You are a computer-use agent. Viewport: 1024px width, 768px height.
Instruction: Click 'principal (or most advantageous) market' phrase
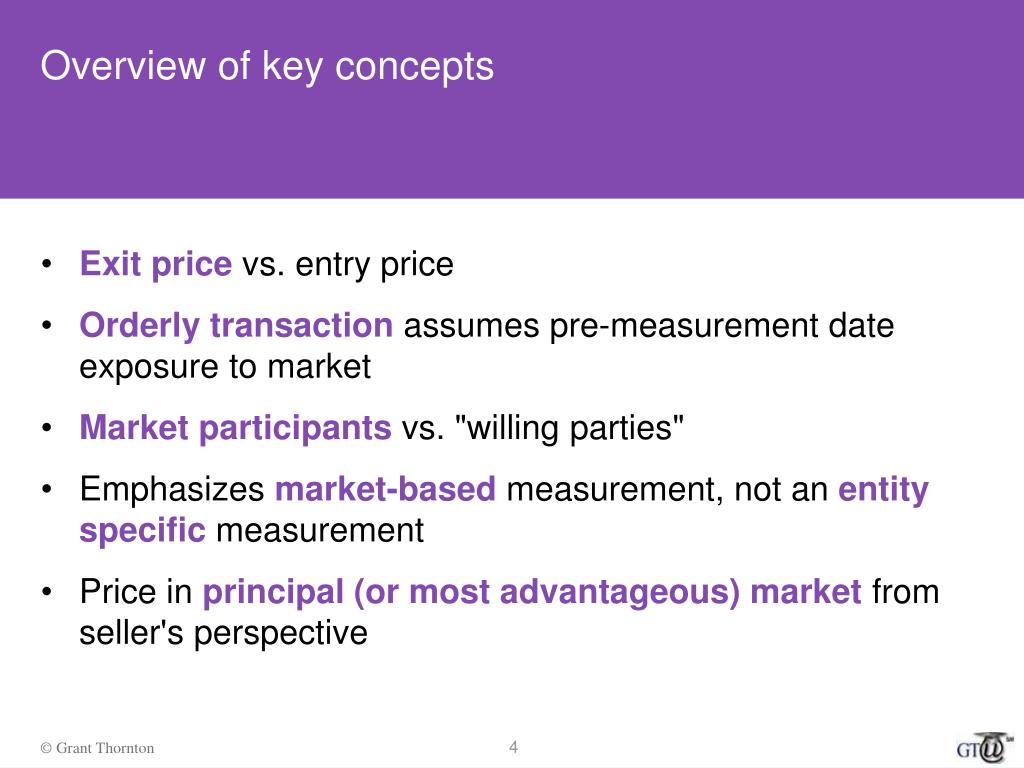coord(532,592)
